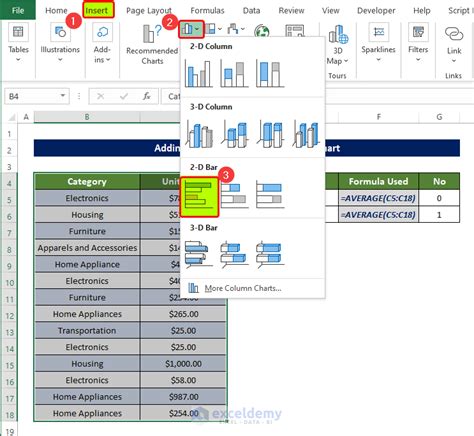Switch to the Page Layout tab
Screen dimensions: 474x436
click(x=149, y=11)
